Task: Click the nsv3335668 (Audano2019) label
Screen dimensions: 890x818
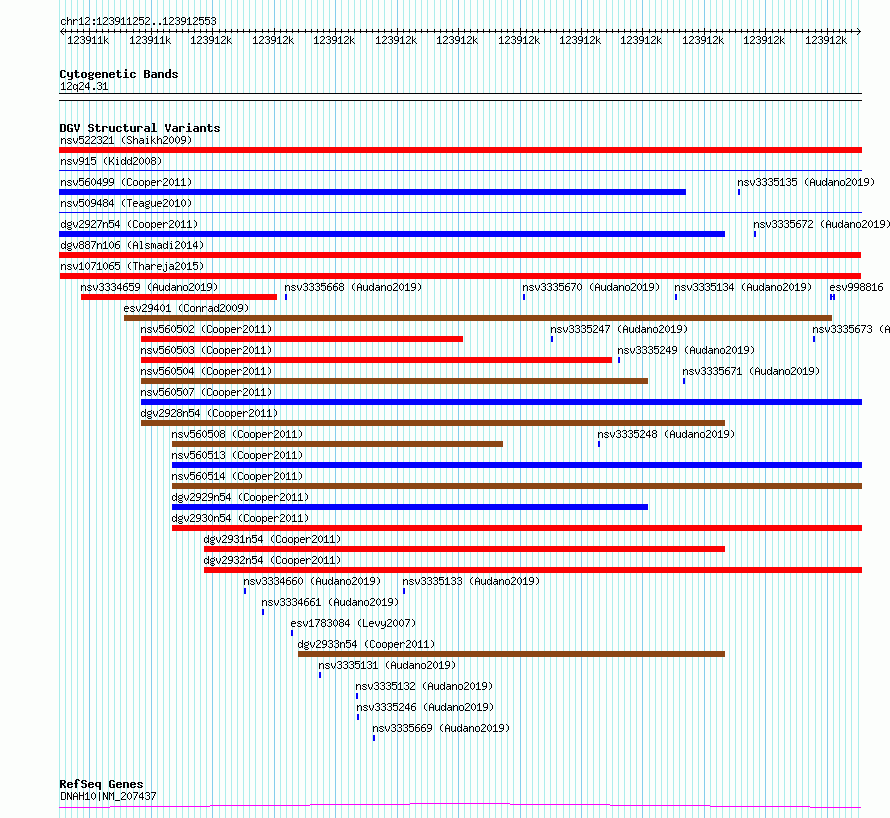Action: click(353, 287)
